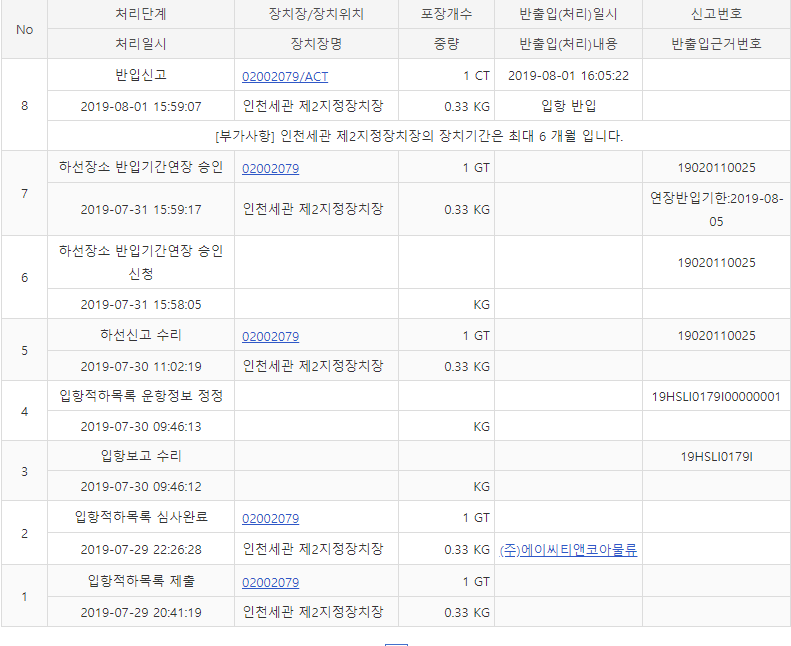
Task: Click the 장치장/장치위치 column header
Action: click(x=316, y=15)
